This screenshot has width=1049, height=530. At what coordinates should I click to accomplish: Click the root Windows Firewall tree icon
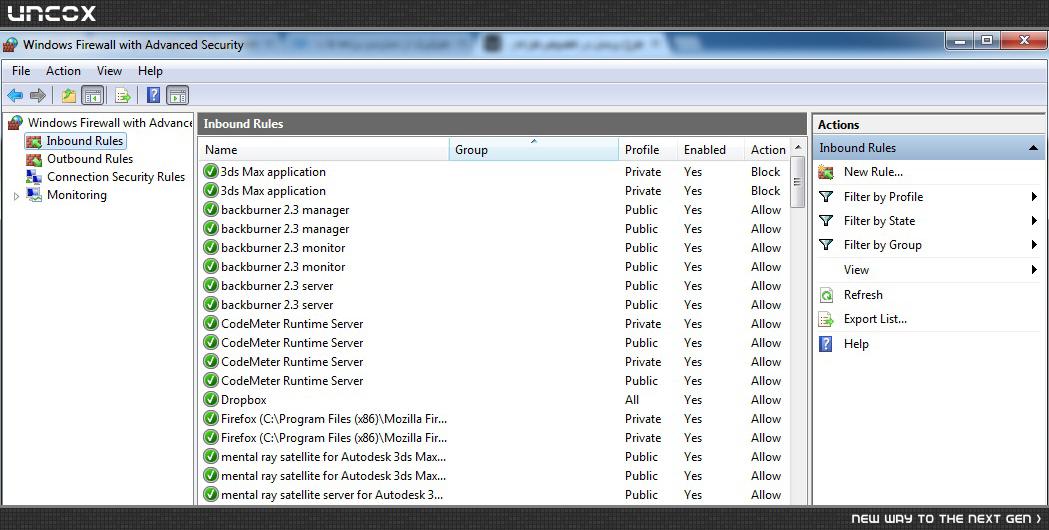click(x=15, y=123)
